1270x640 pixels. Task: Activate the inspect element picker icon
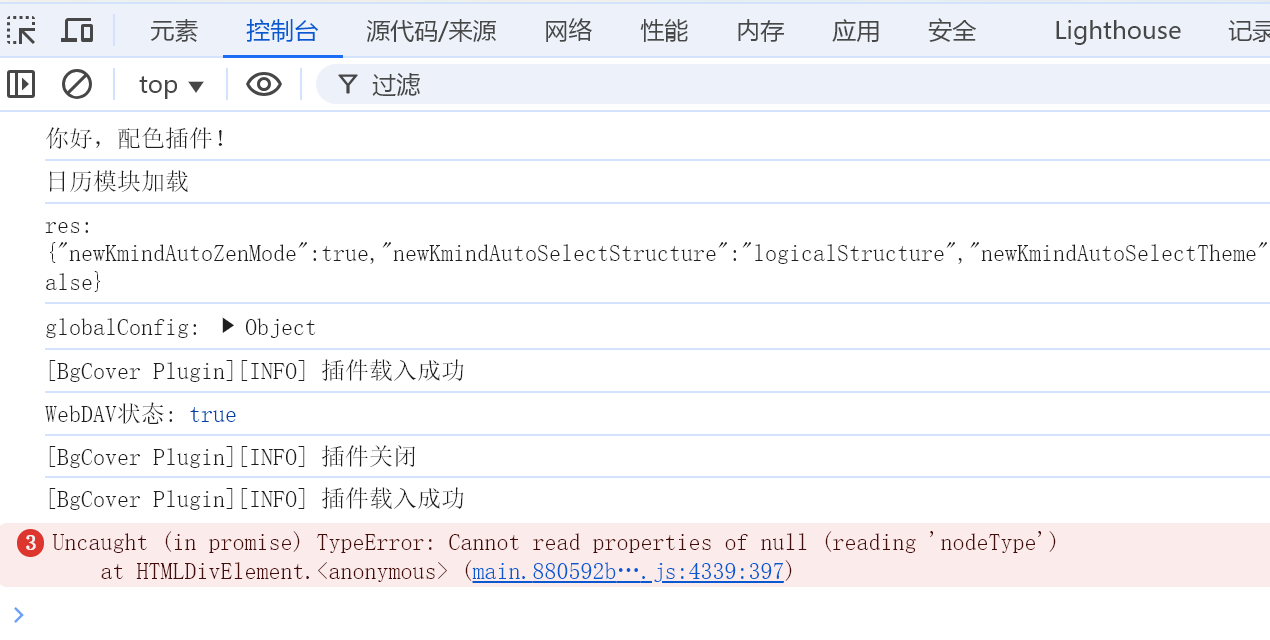click(22, 30)
